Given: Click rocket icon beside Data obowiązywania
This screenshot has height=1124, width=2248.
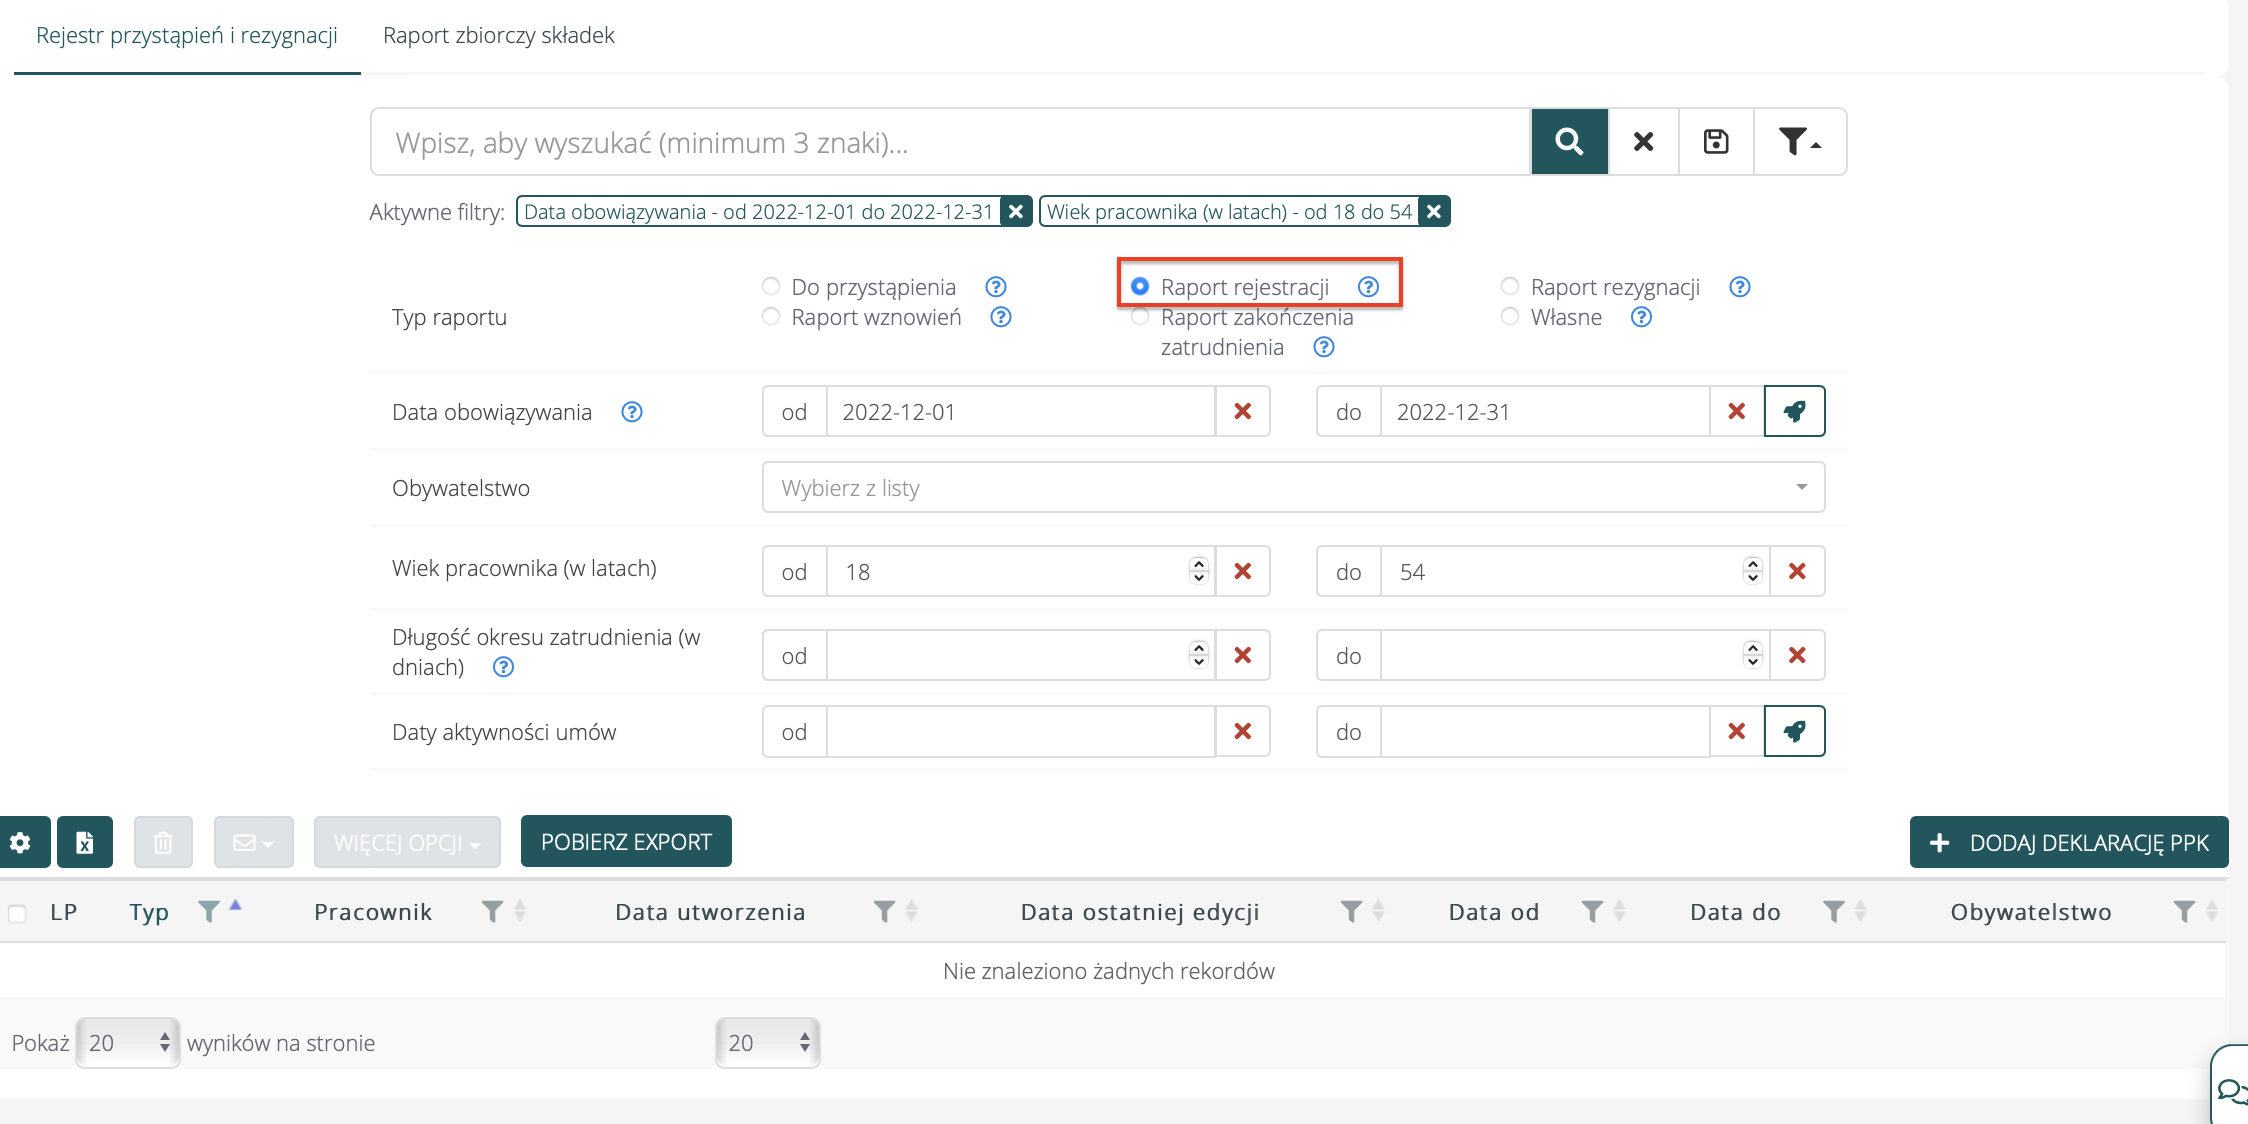Looking at the screenshot, I should point(1794,411).
